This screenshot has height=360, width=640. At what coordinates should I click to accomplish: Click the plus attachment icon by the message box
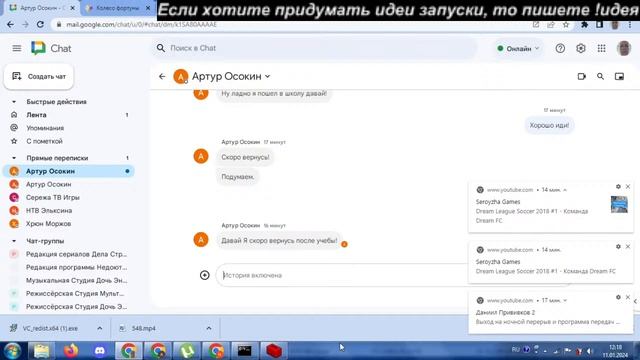point(204,275)
